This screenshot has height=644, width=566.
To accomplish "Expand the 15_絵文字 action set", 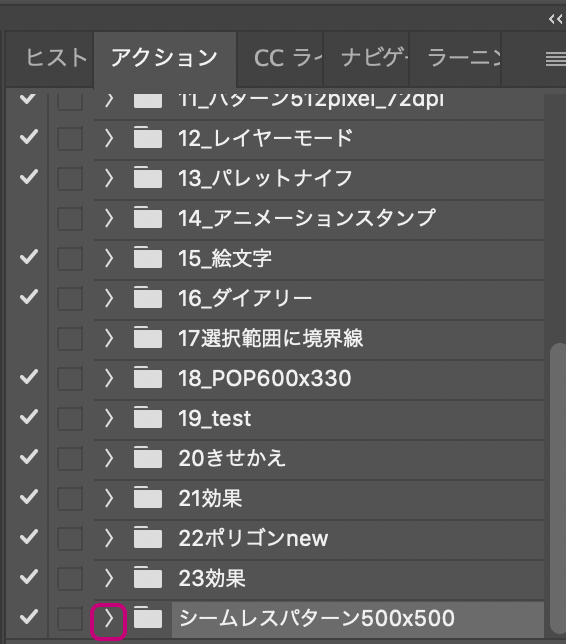I will coord(108,258).
